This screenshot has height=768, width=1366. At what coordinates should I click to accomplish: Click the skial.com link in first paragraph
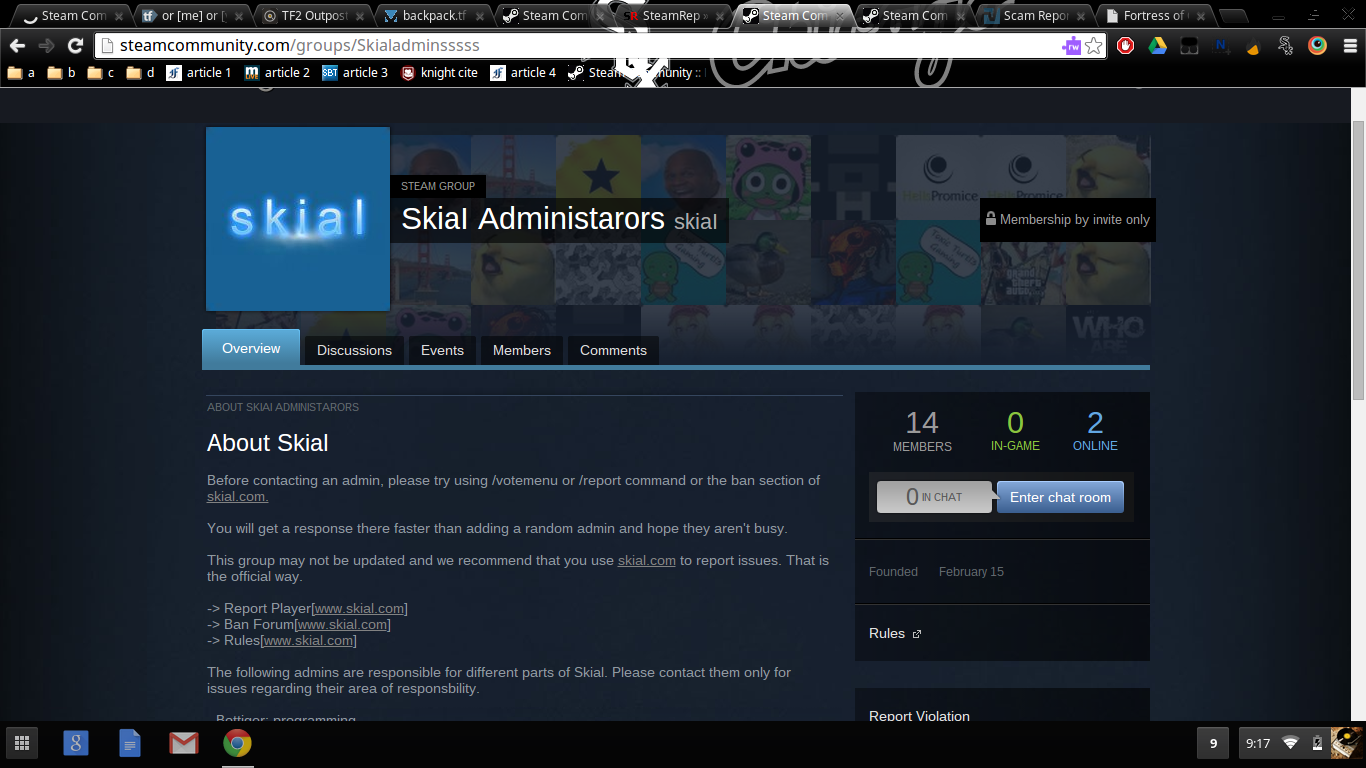[x=237, y=496]
